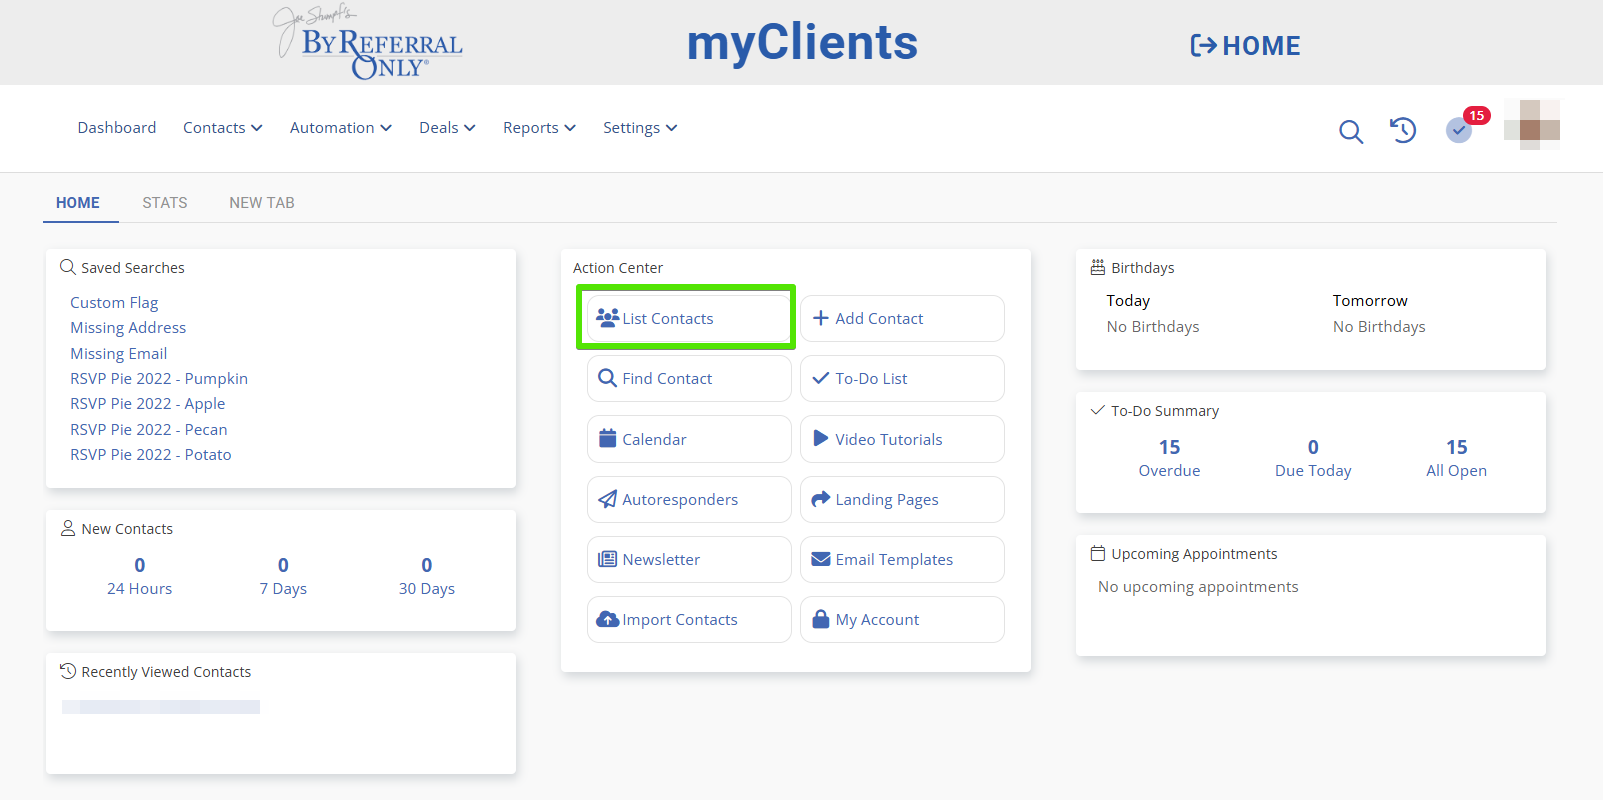Image resolution: width=1603 pixels, height=800 pixels.
Task: Open the Missing Email saved search
Action: pos(119,354)
